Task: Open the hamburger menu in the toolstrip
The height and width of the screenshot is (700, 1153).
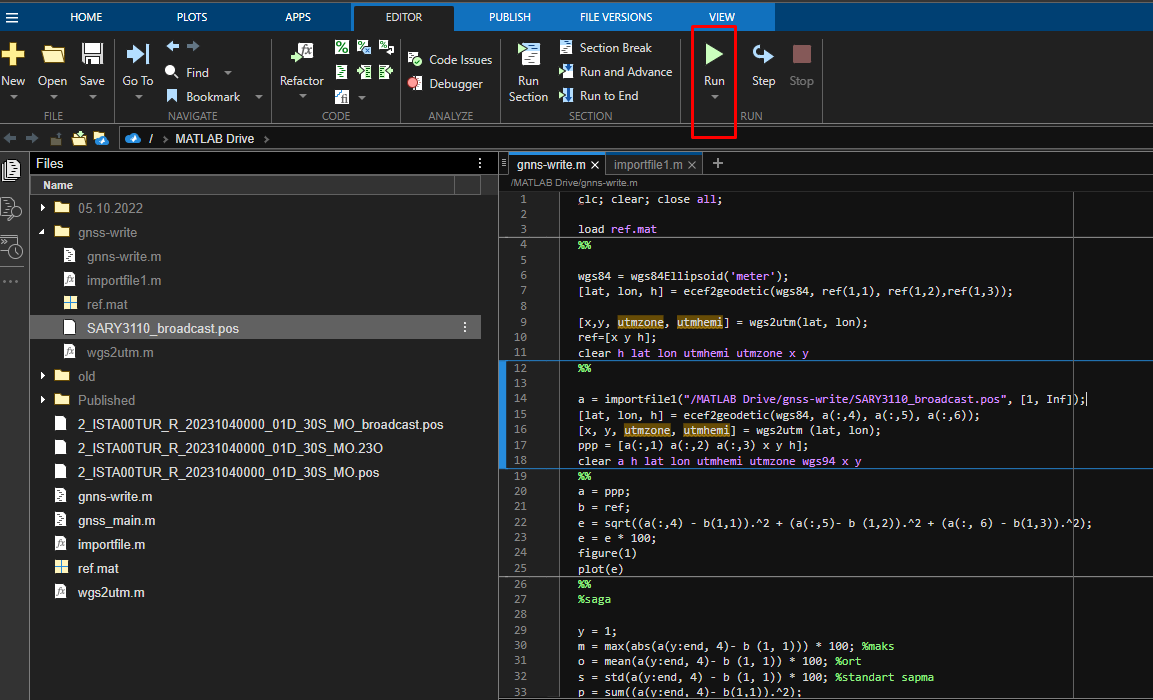Action: pyautogui.click(x=12, y=17)
